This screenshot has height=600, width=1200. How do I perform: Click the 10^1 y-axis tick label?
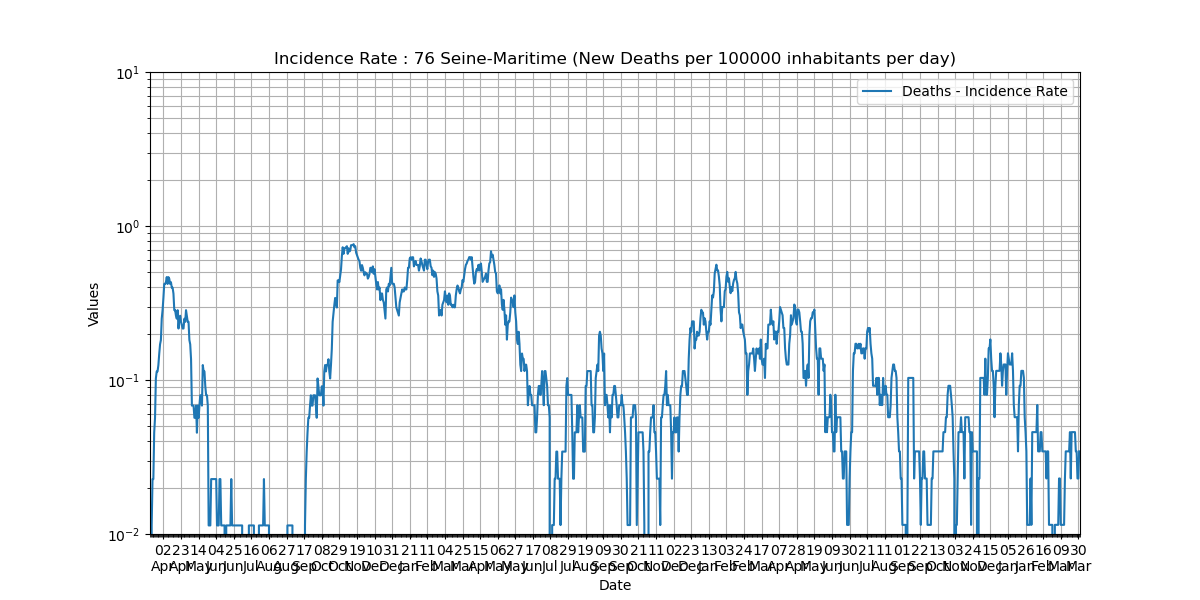point(130,73)
